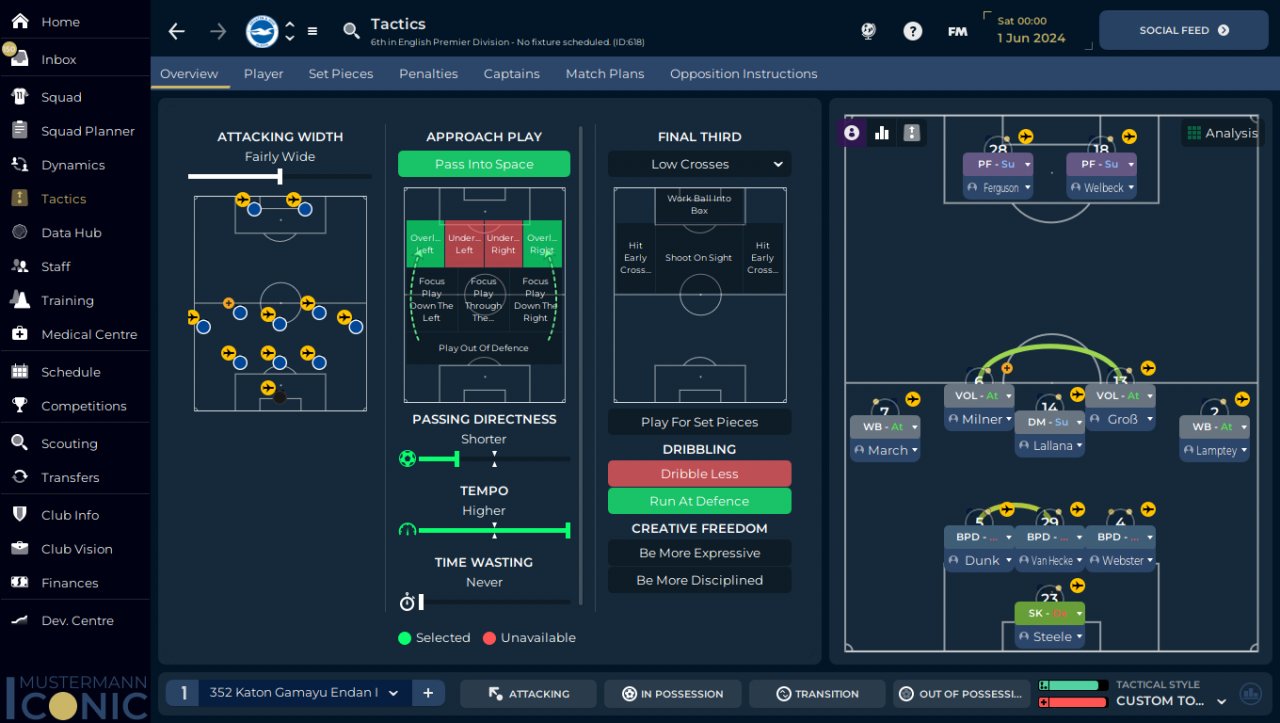Toggle Work Ball Into Box
Screen dimensions: 1280x723
point(699,205)
